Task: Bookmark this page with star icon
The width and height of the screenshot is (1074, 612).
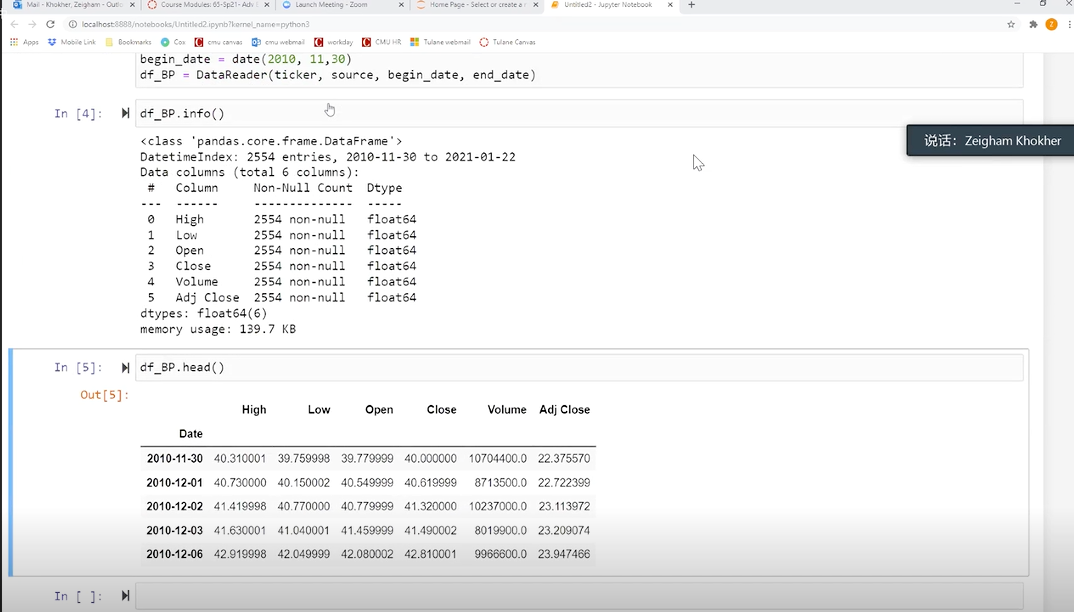Action: pyautogui.click(x=1011, y=24)
